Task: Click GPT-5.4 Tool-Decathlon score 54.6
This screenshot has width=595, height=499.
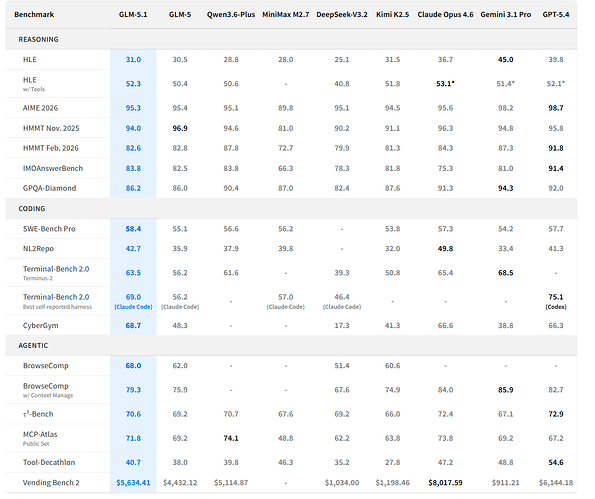Action: click(x=556, y=462)
